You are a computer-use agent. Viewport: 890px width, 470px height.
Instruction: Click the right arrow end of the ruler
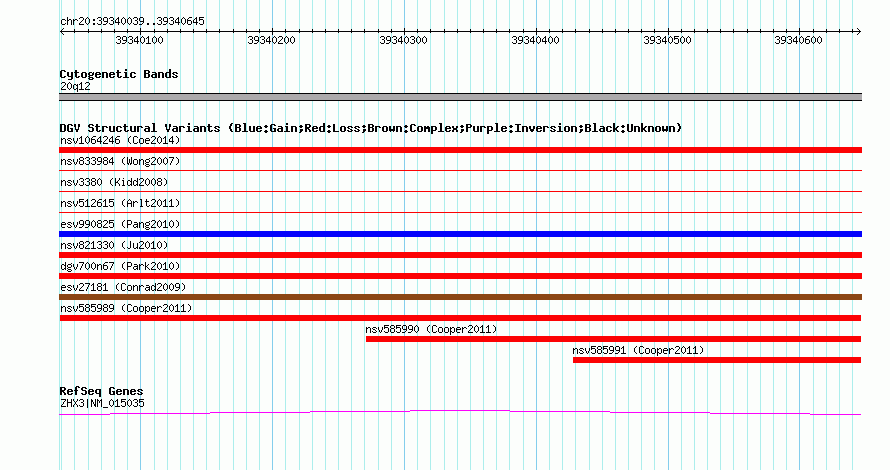point(859,32)
